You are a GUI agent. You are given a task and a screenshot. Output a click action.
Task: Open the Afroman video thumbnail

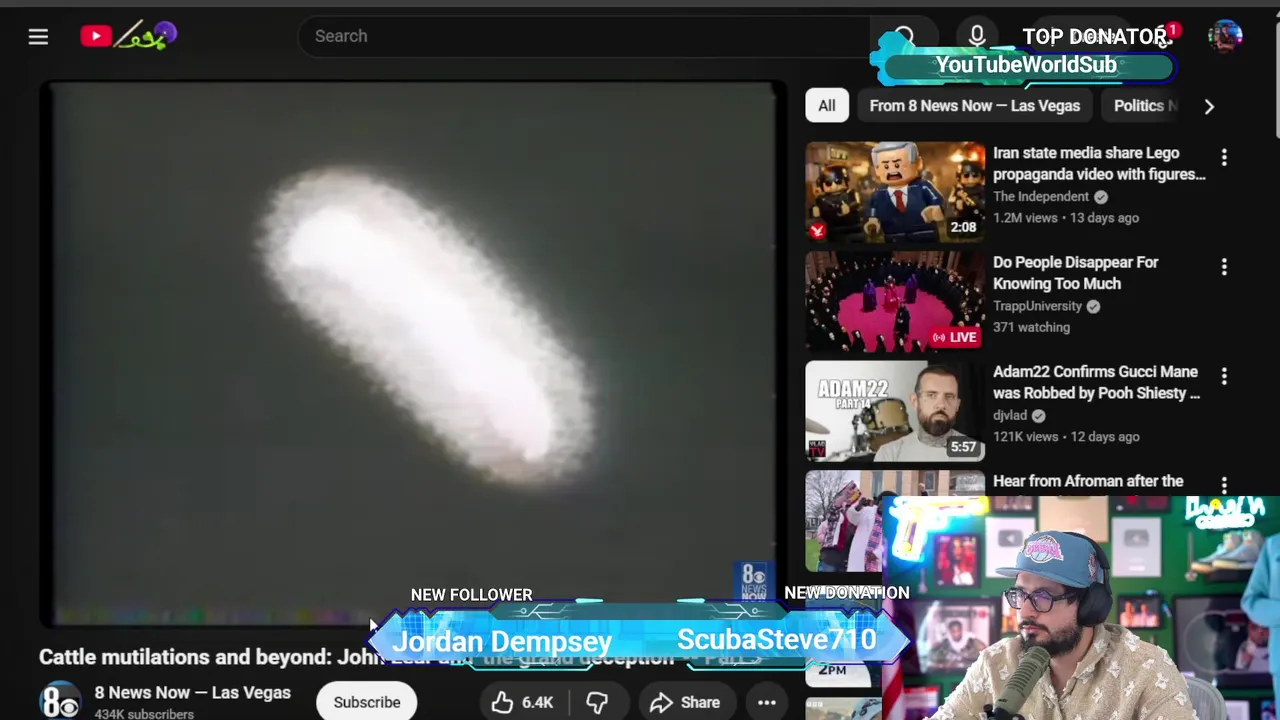click(x=846, y=521)
